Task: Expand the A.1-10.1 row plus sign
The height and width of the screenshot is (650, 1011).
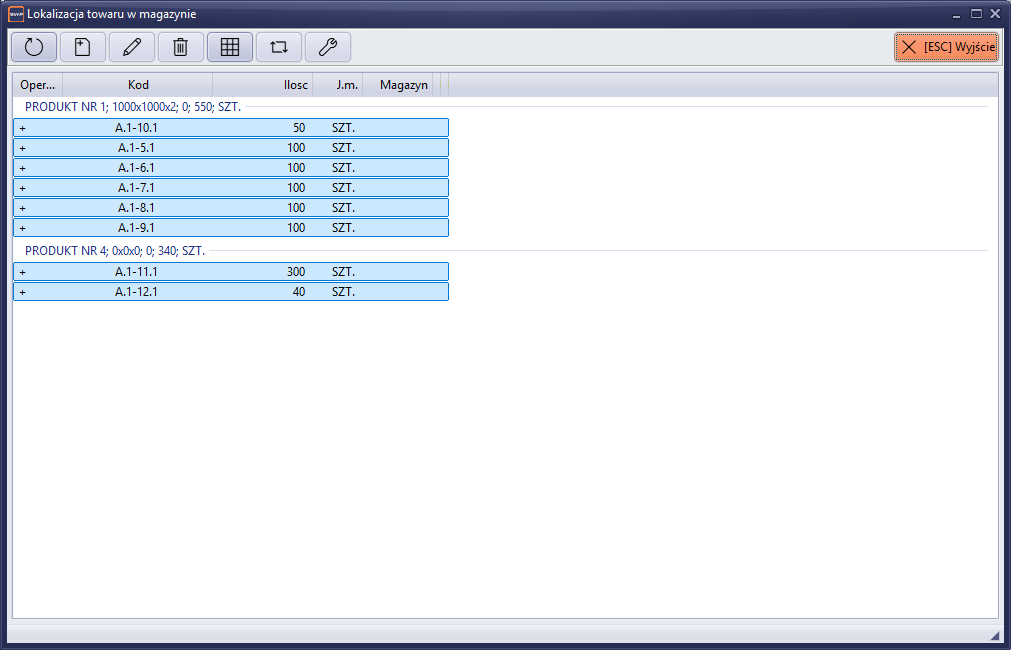Action: [x=22, y=128]
